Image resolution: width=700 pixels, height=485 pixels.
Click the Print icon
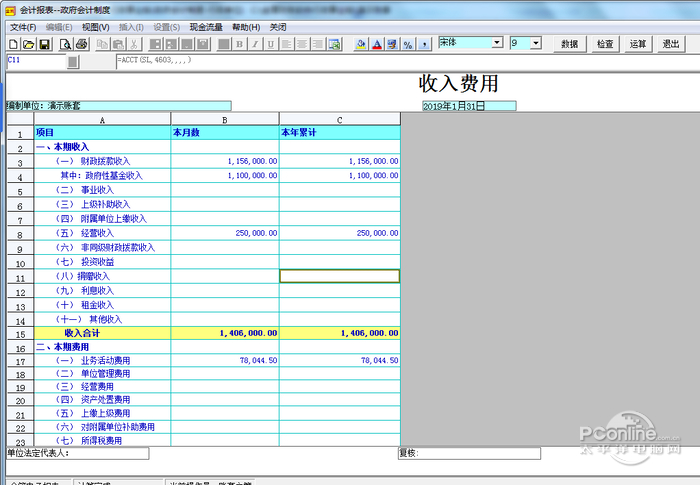pos(82,44)
